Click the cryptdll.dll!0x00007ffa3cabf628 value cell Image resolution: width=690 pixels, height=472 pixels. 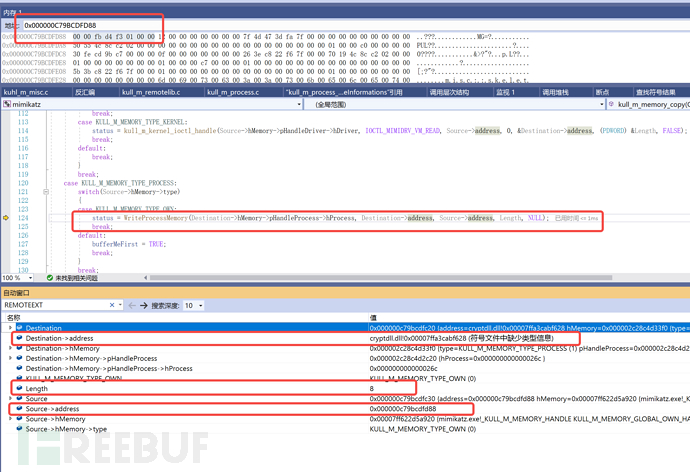click(x=461, y=338)
